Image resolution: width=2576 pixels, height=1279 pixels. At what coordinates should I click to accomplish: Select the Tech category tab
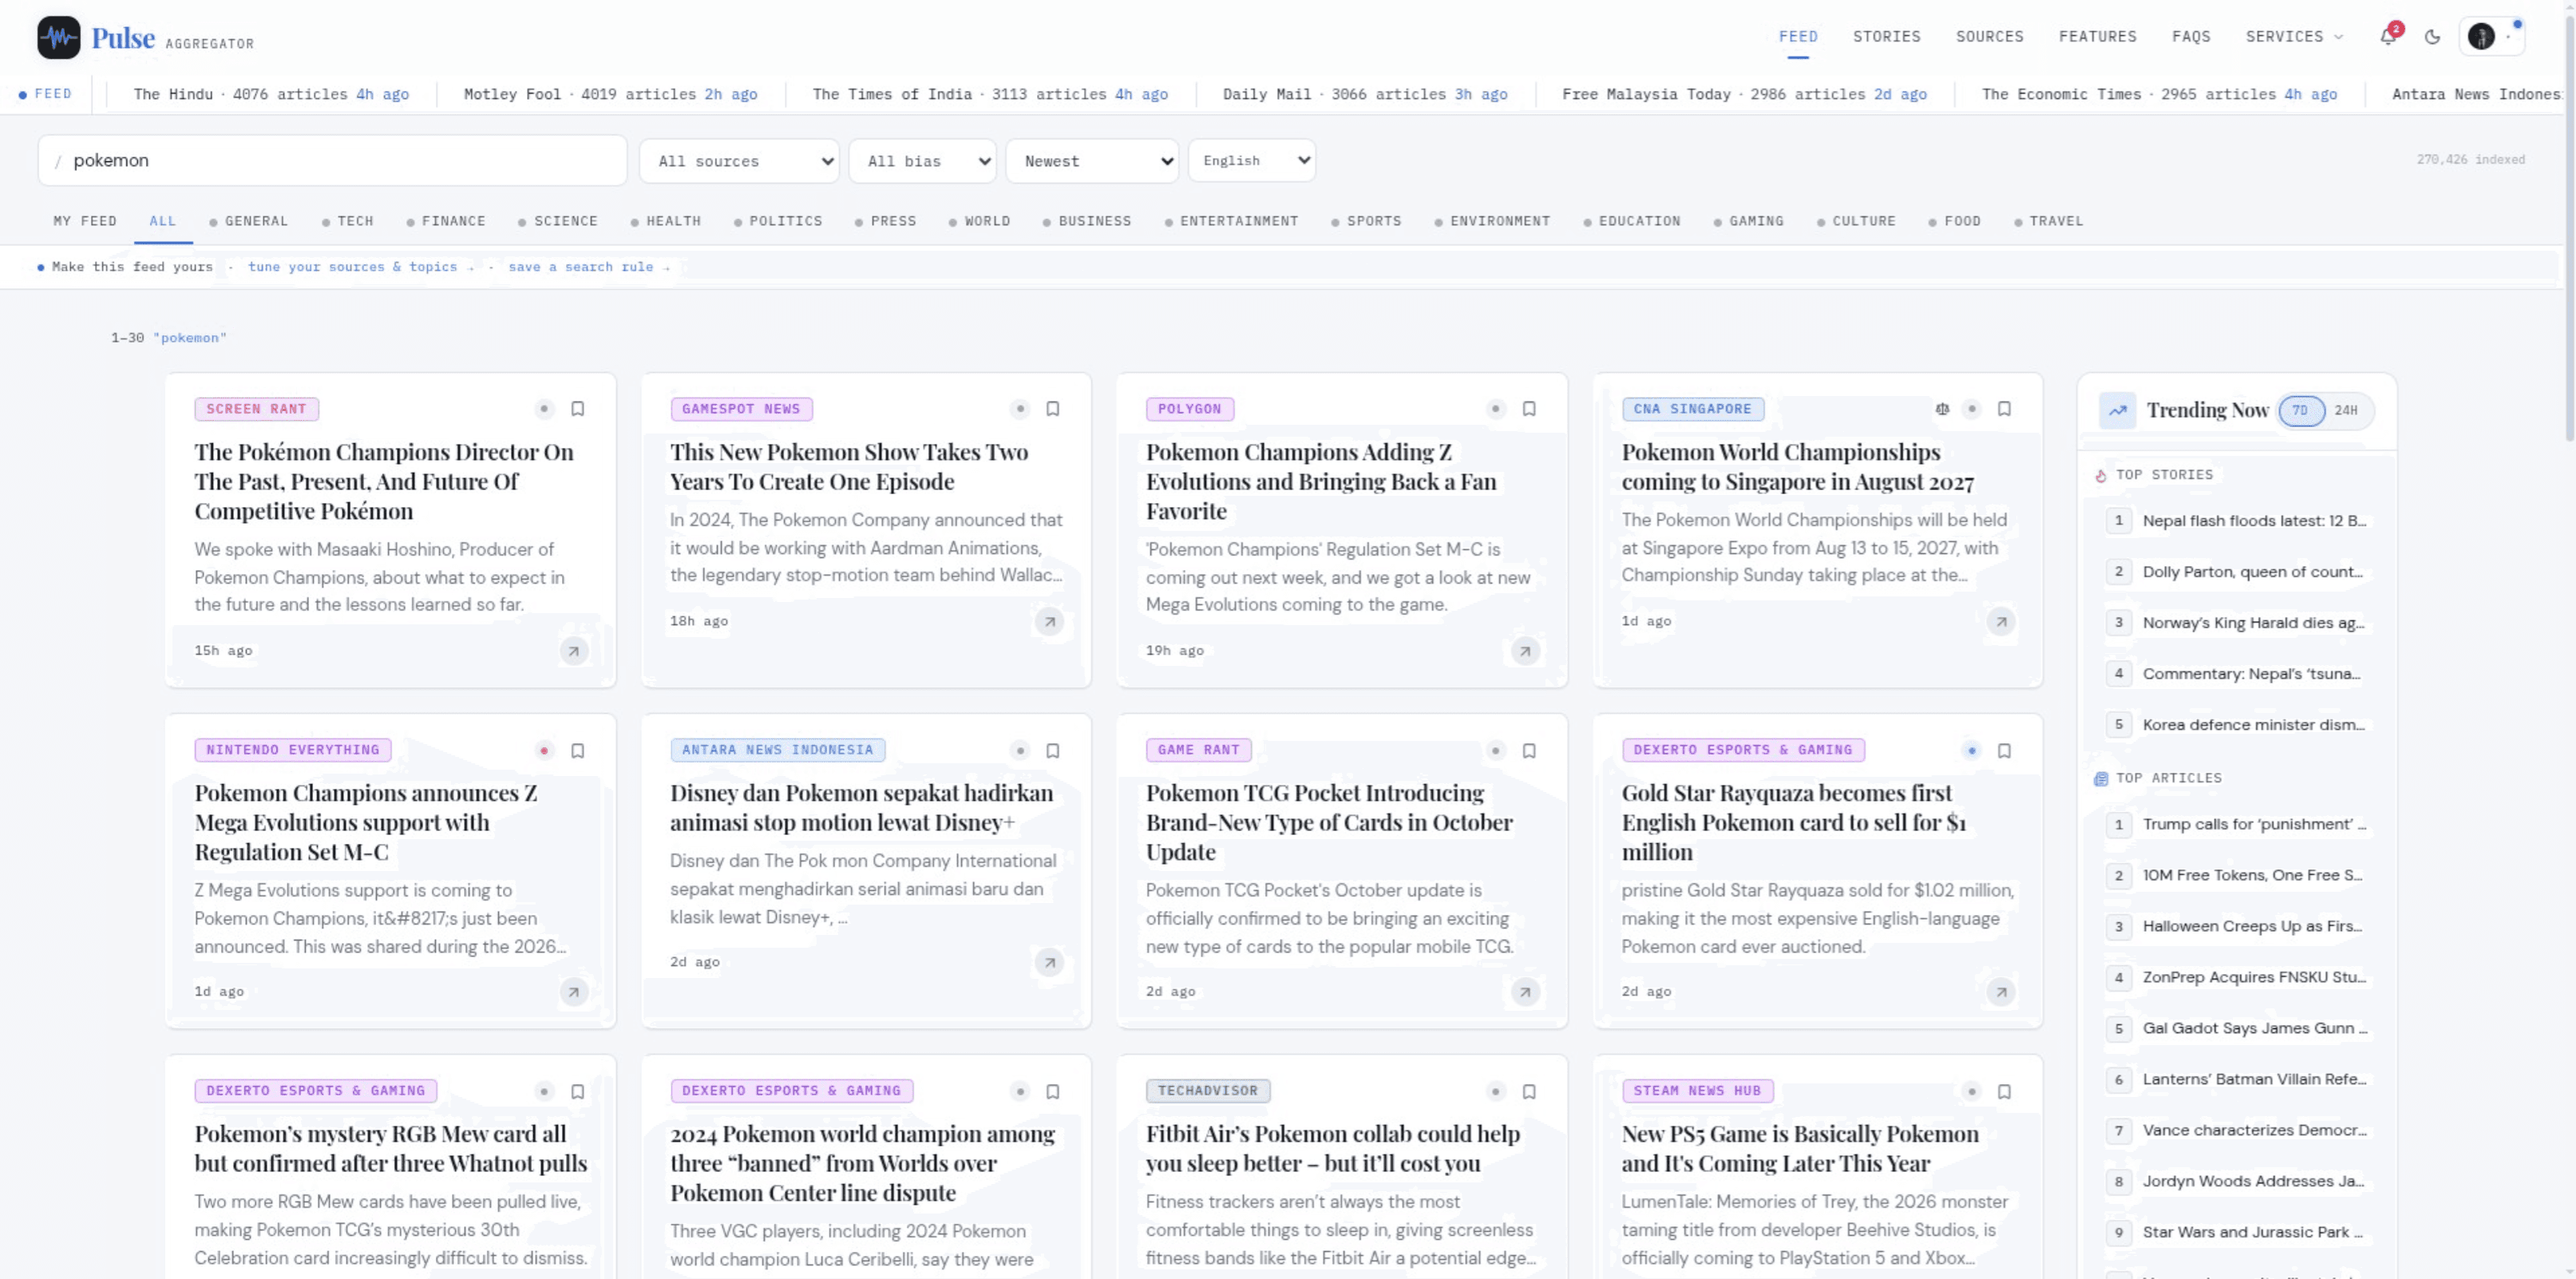coord(347,221)
